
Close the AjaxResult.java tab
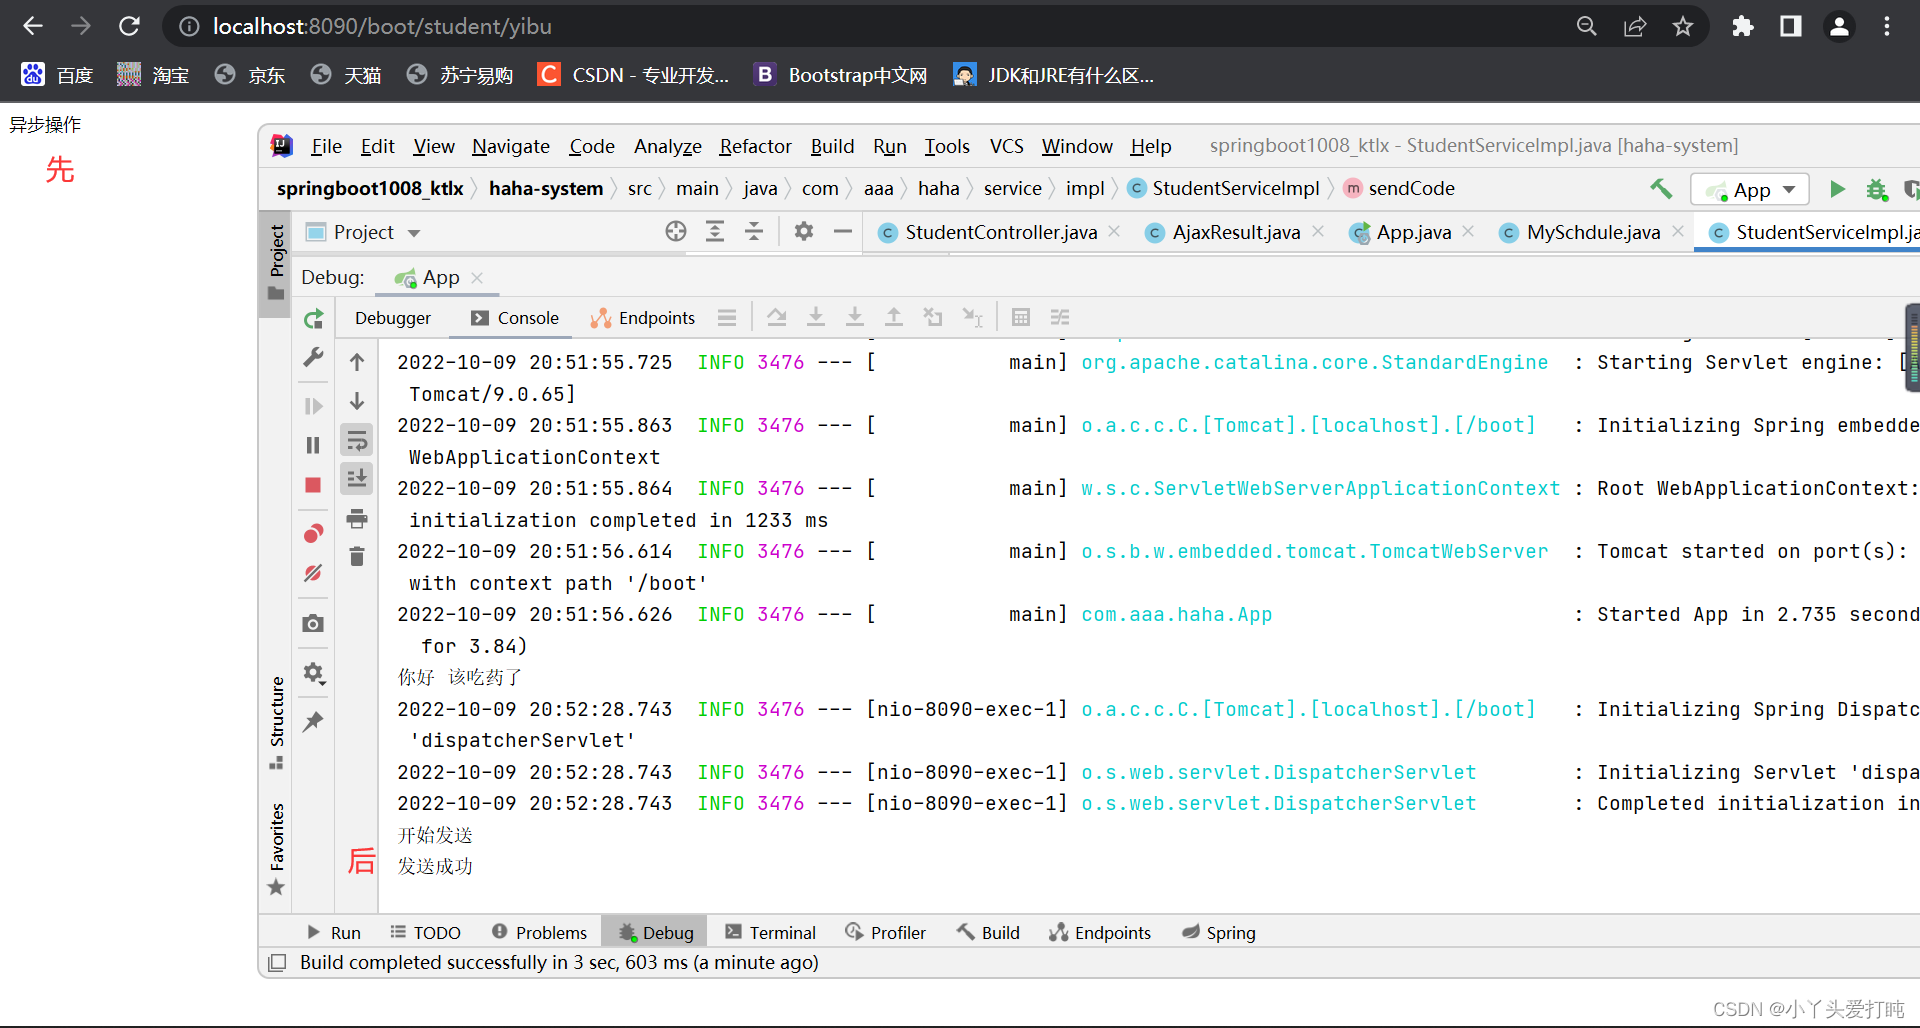1318,231
